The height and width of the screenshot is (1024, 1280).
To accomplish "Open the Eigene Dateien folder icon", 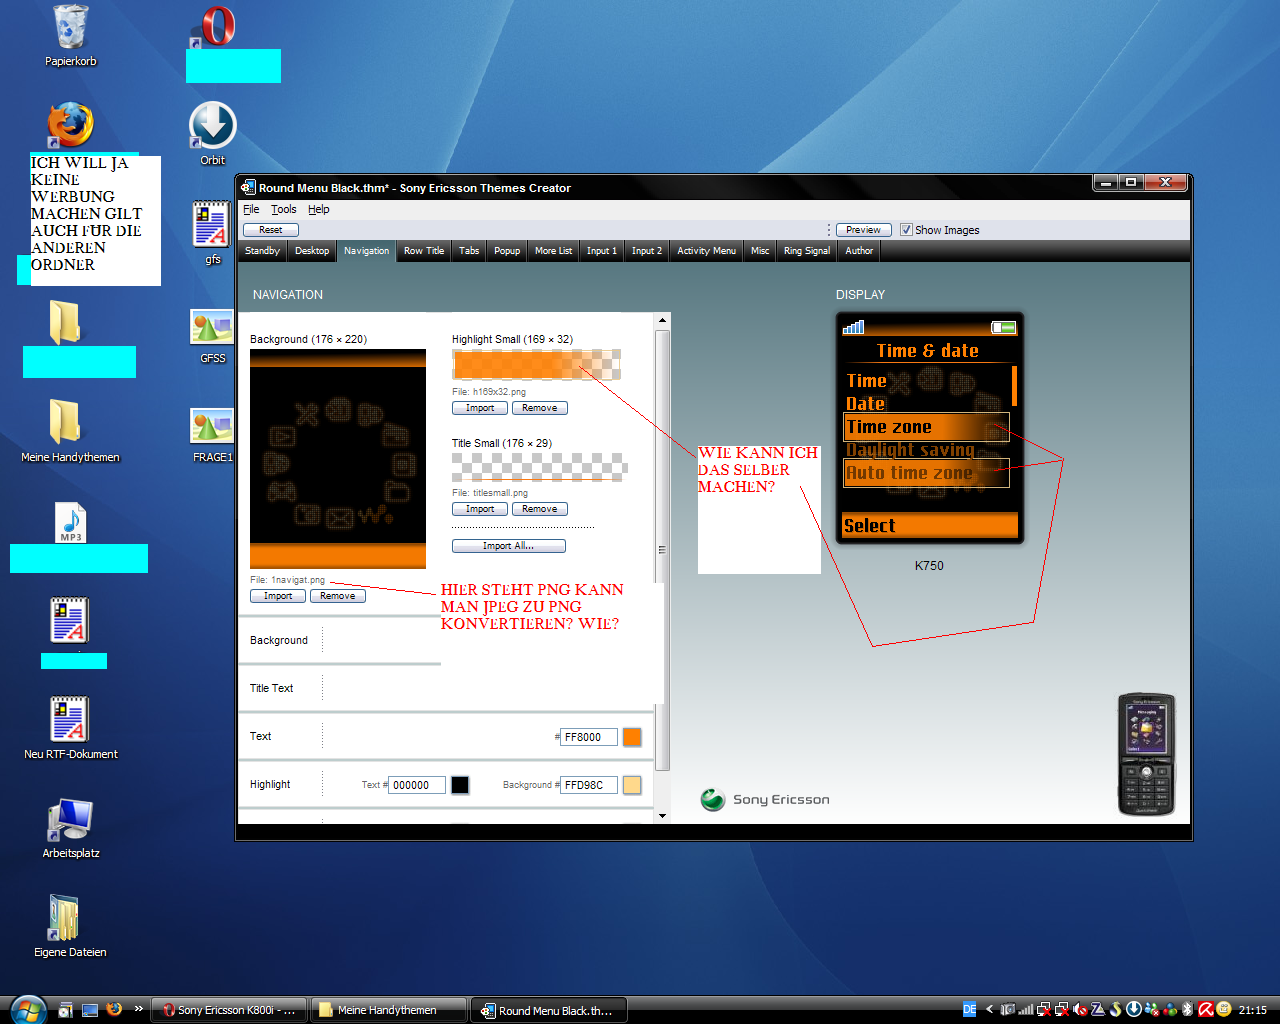I will pyautogui.click(x=66, y=918).
